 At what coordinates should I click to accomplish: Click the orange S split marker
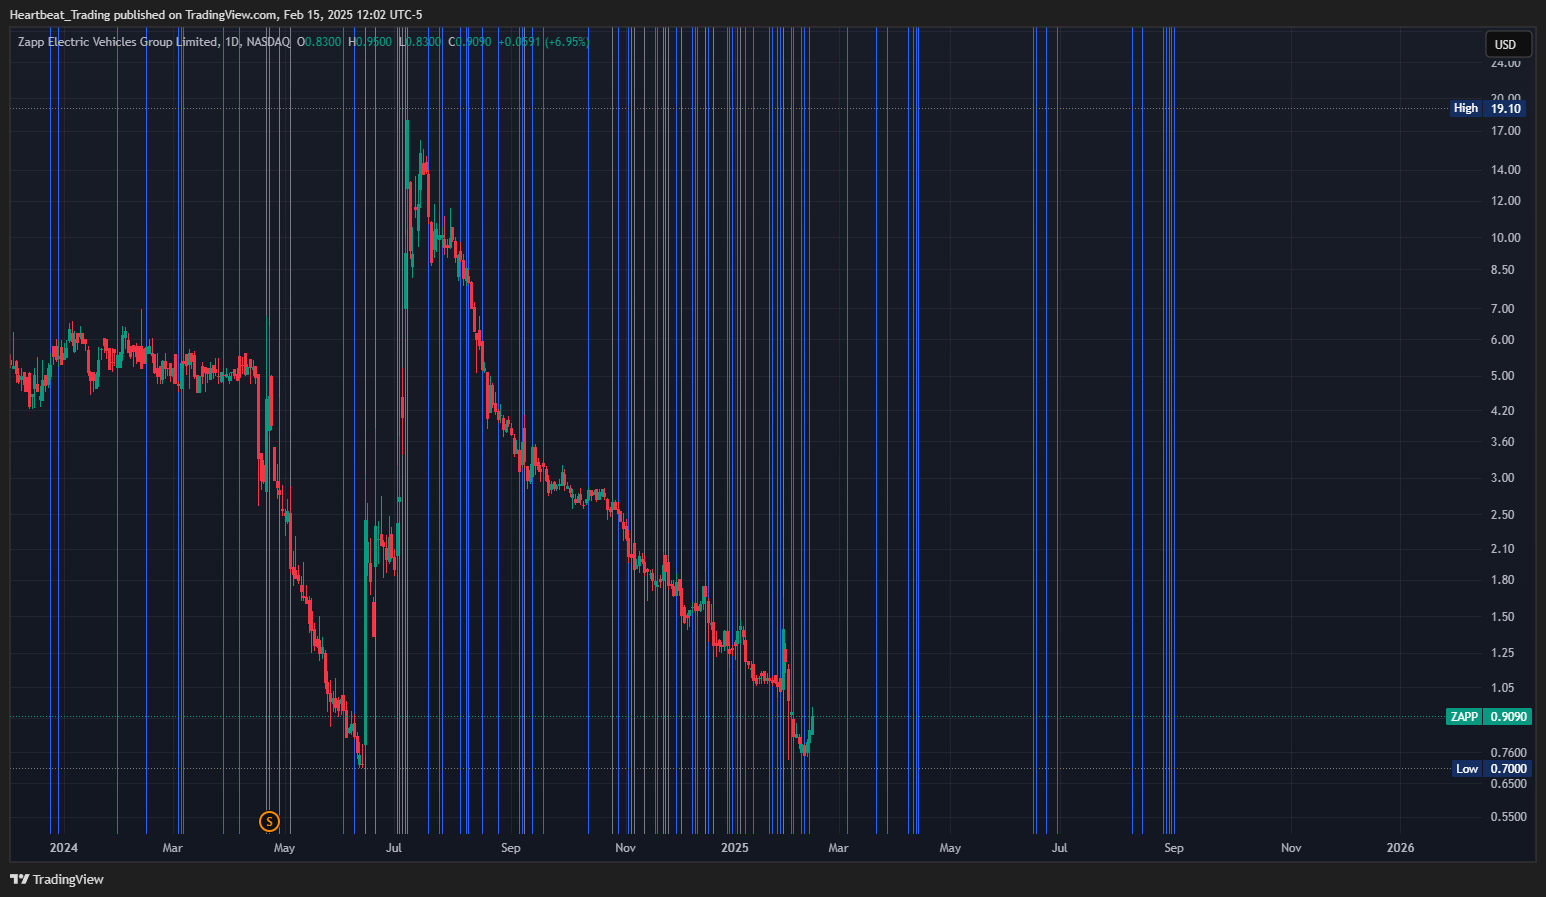269,822
